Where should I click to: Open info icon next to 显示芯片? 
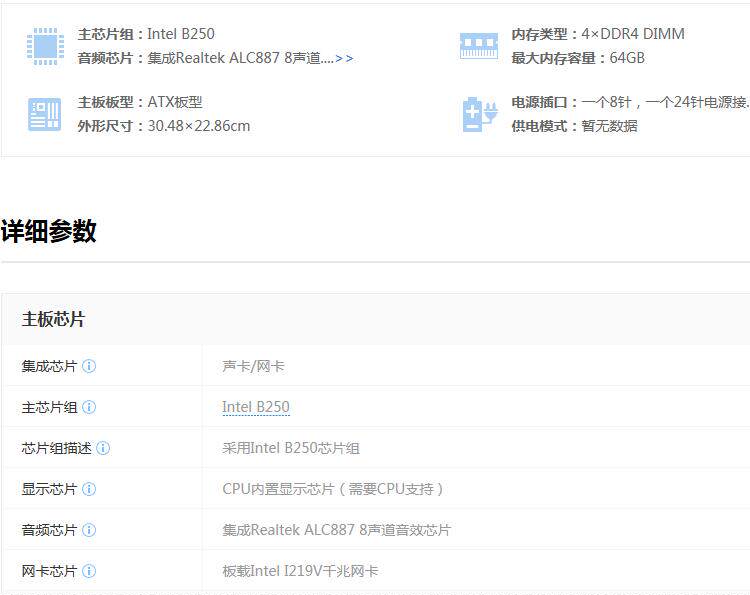tap(89, 489)
